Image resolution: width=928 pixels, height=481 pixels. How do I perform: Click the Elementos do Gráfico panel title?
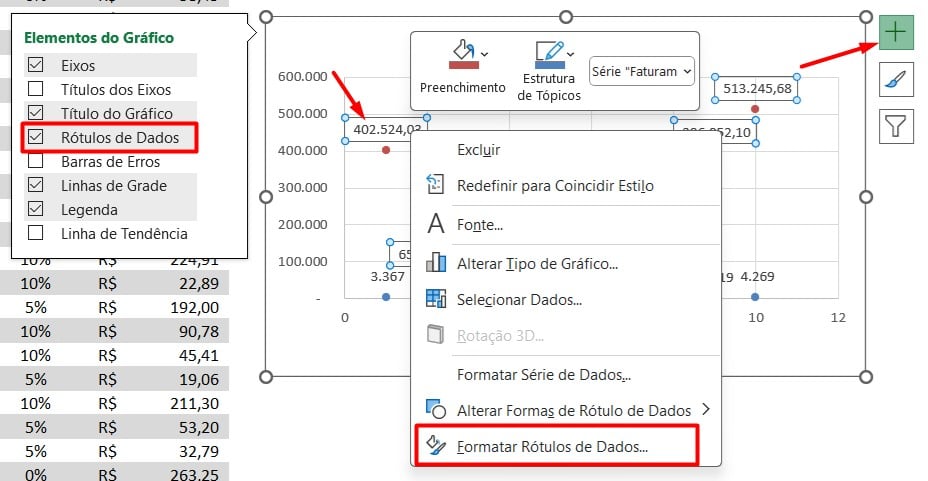pyautogui.click(x=99, y=38)
